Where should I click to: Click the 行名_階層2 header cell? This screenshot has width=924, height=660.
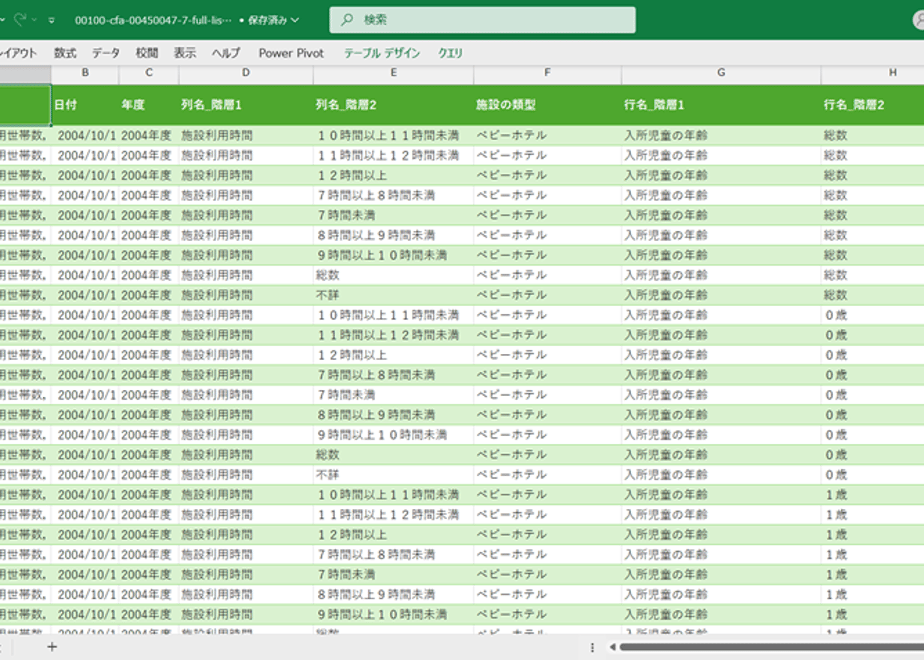pos(872,105)
